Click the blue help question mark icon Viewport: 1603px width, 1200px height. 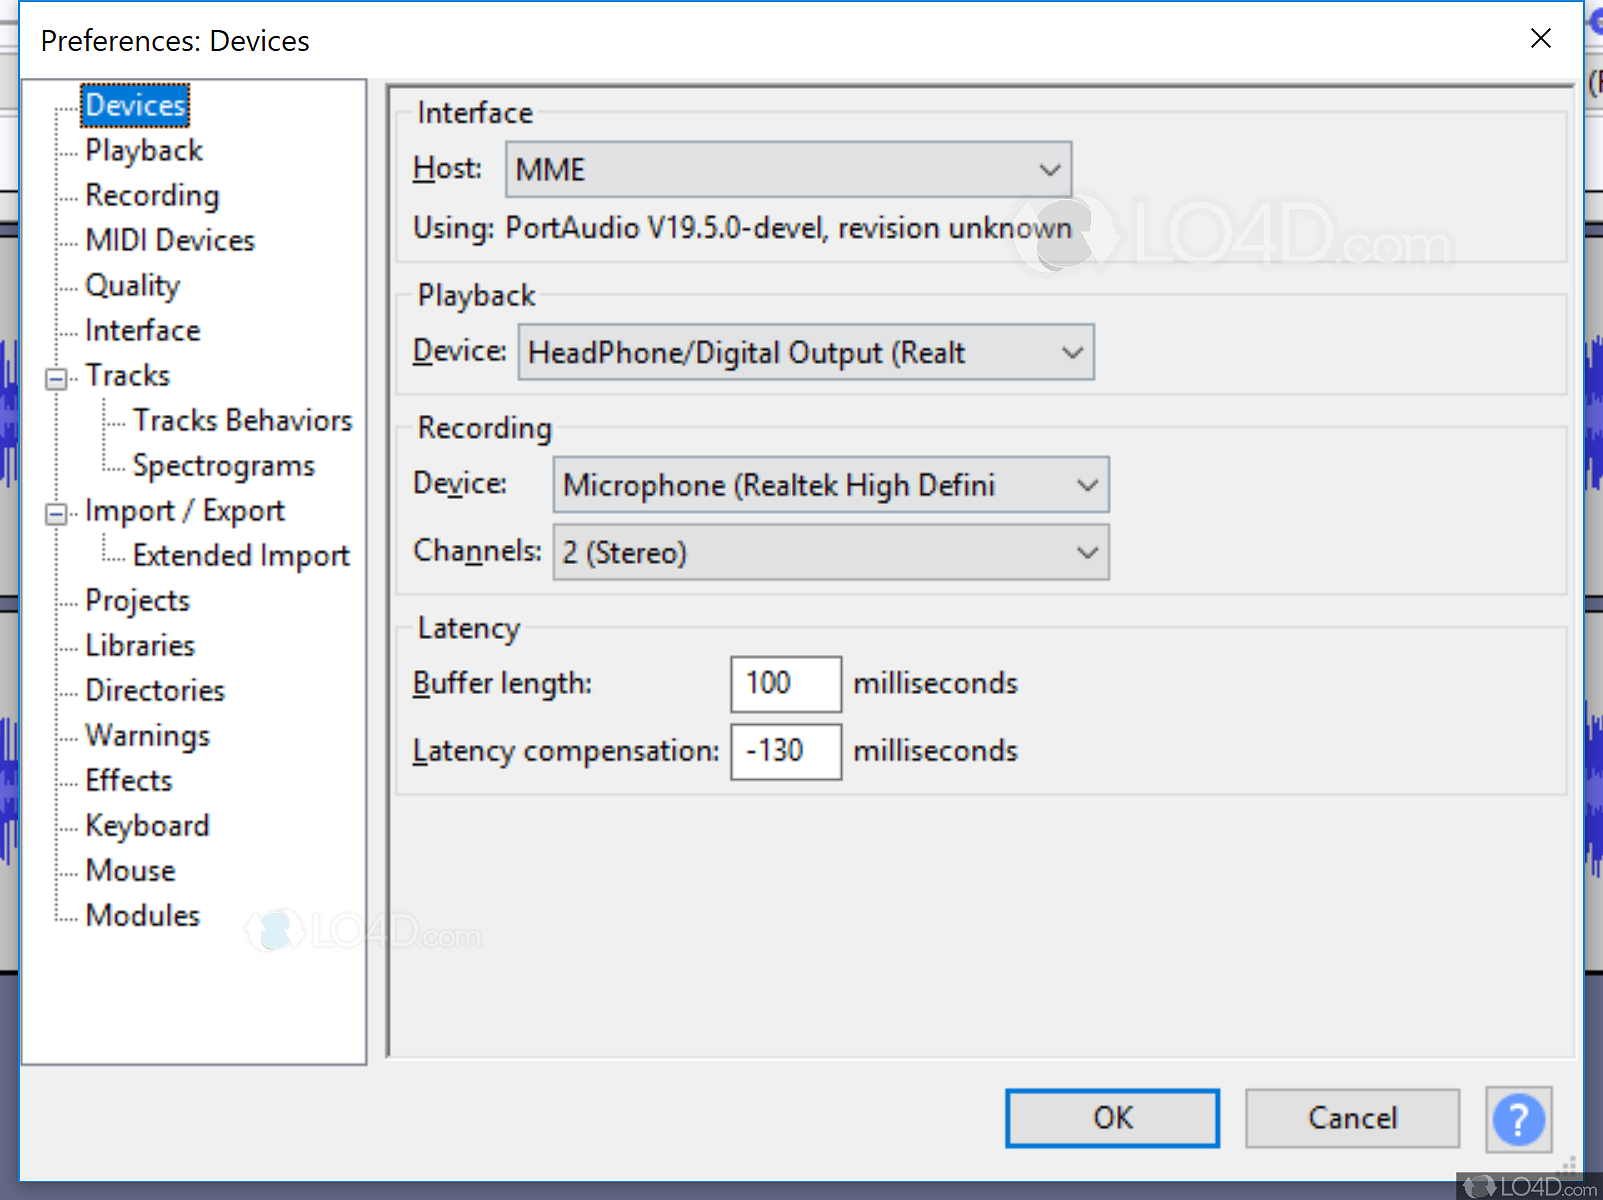coord(1518,1119)
